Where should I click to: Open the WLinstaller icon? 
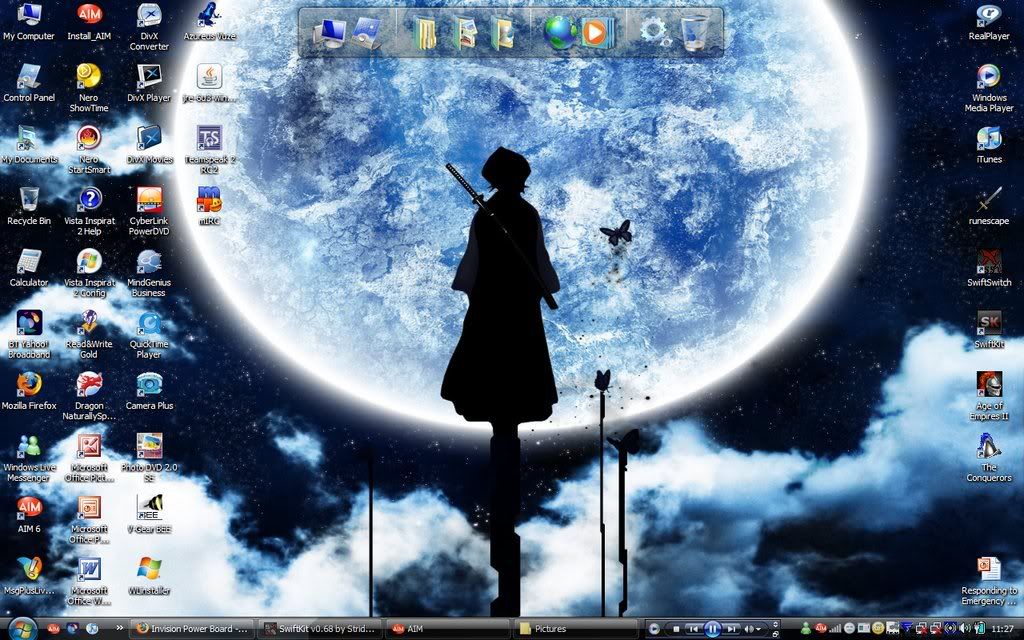(x=149, y=577)
